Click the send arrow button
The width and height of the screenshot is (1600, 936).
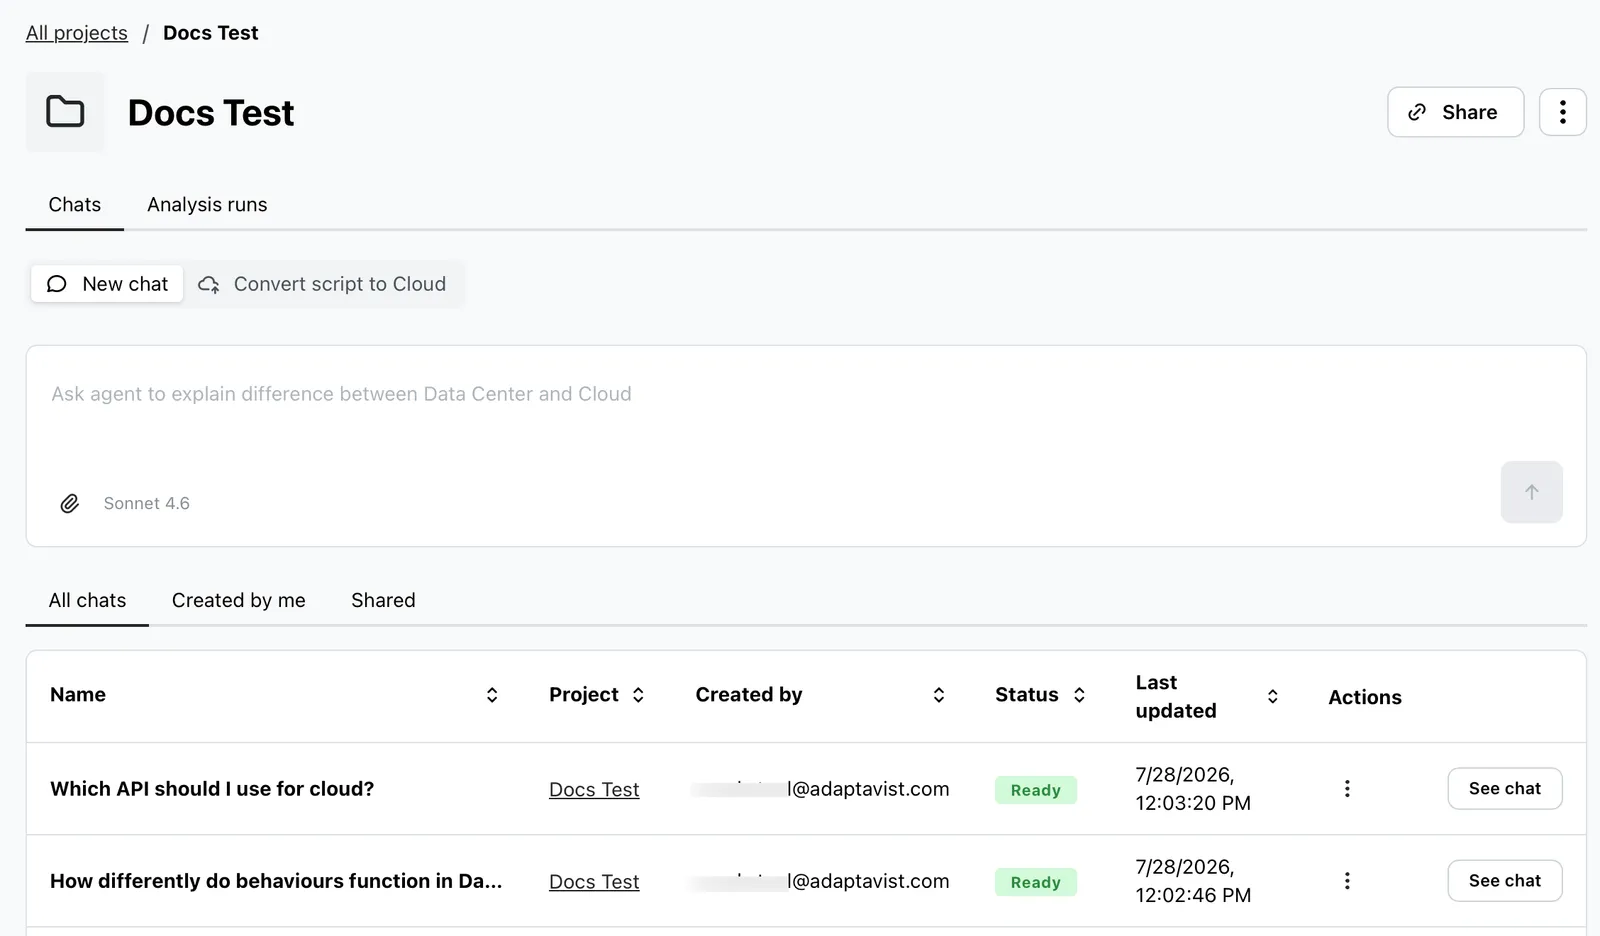coord(1531,492)
